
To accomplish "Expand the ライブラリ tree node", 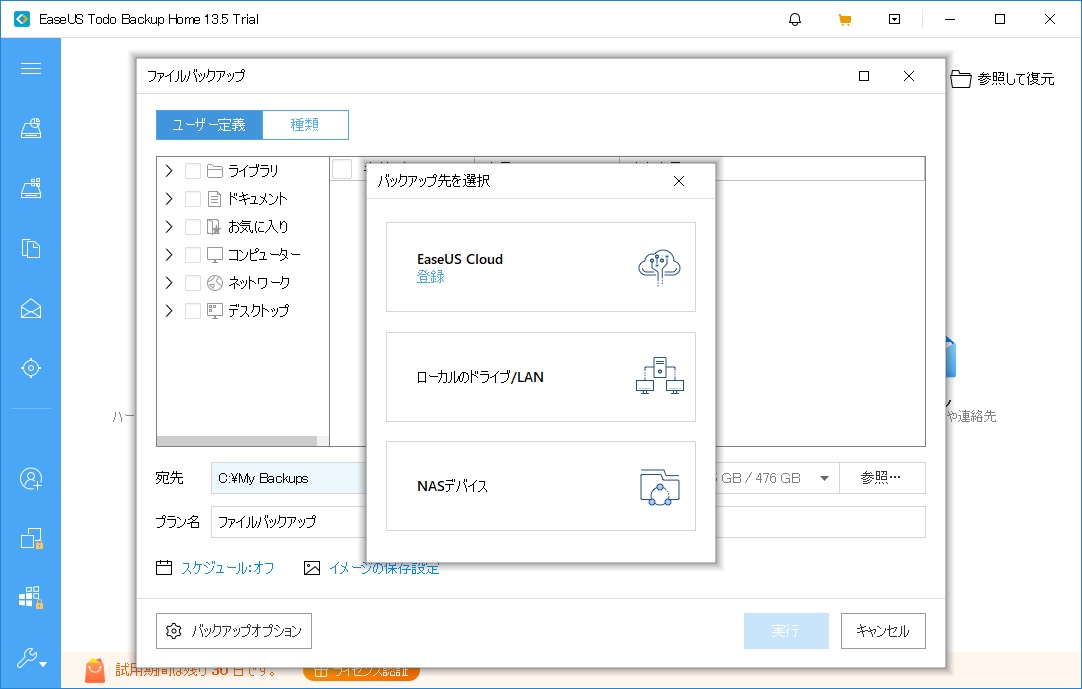I will 169,171.
